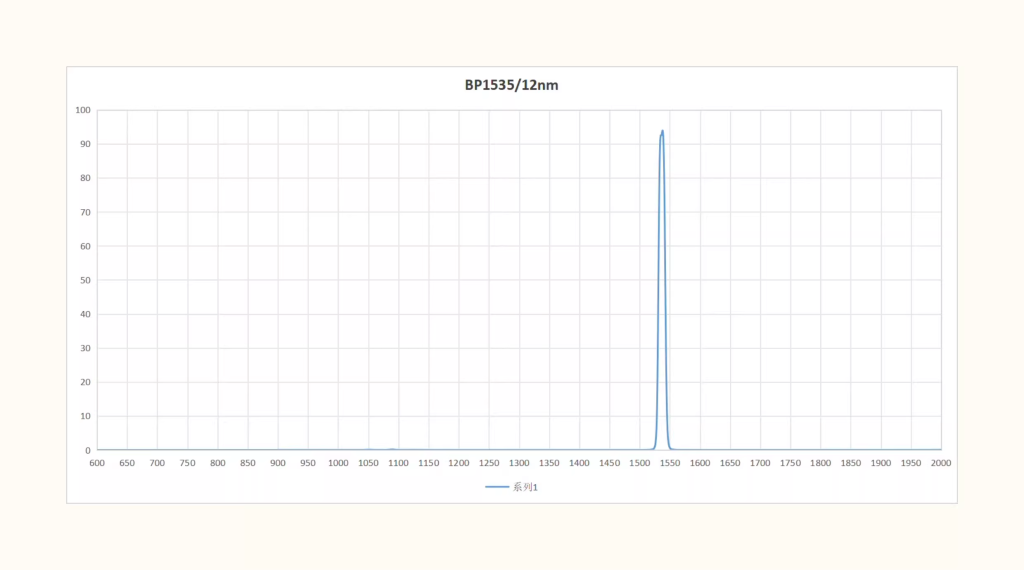Select the x-axis label 1300
Image resolution: width=1024 pixels, height=570 pixels.
(519, 463)
